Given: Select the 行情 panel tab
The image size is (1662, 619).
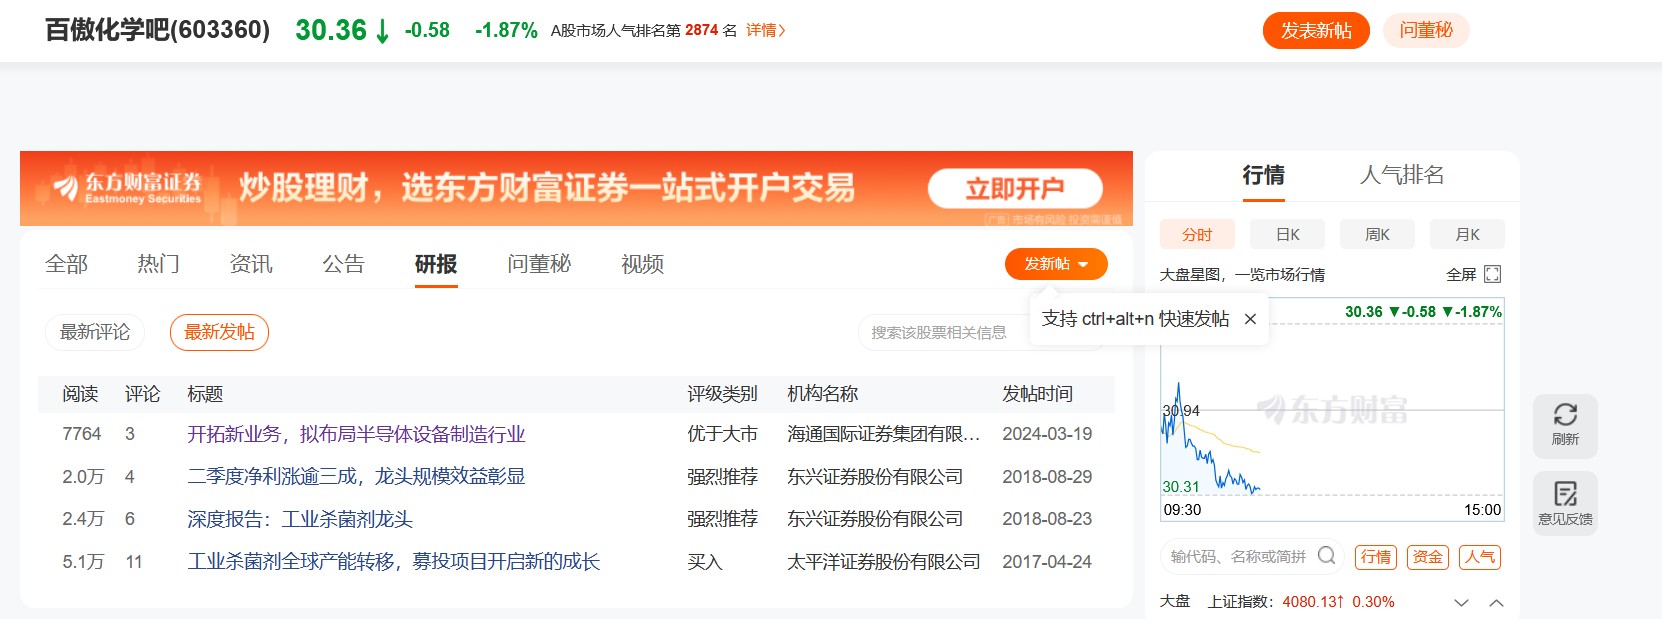Looking at the screenshot, I should (x=1263, y=176).
